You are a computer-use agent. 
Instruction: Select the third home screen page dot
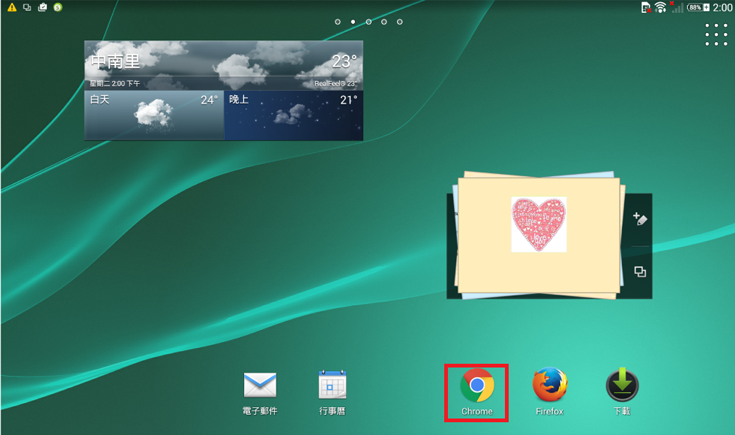(369, 21)
